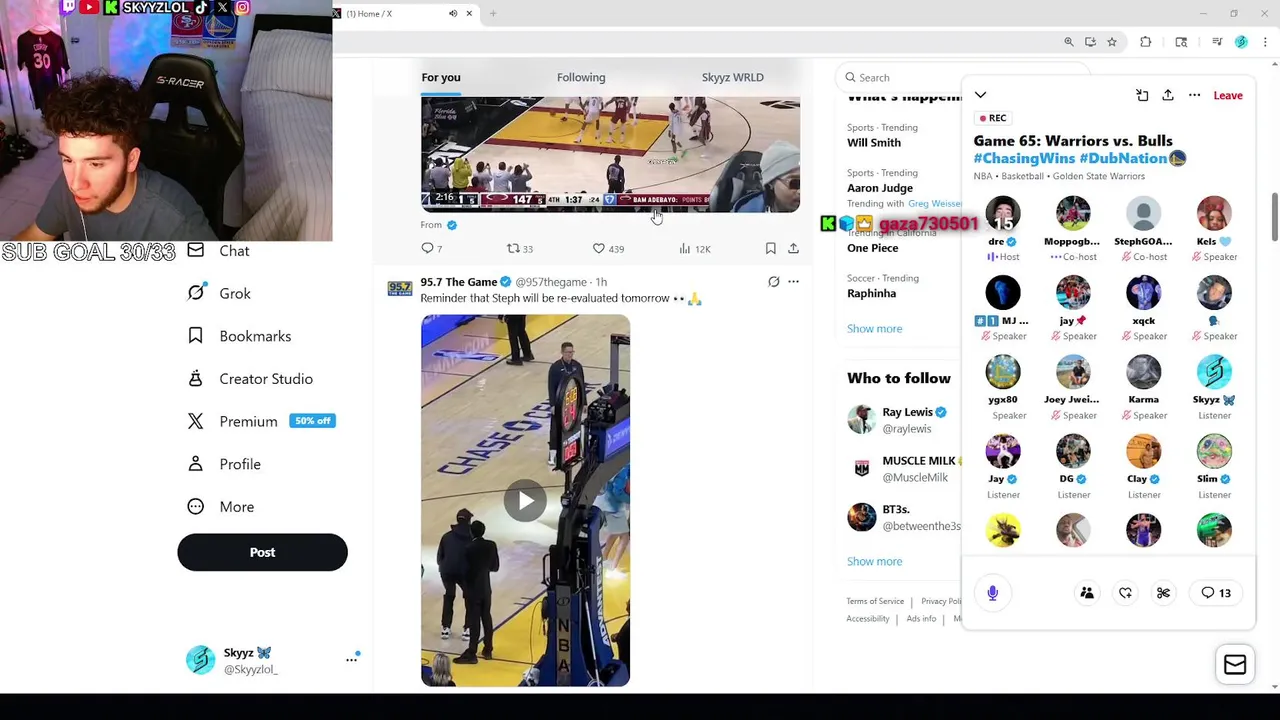Click the install app icon in address bar
Image resolution: width=1280 pixels, height=720 pixels.
point(1090,42)
